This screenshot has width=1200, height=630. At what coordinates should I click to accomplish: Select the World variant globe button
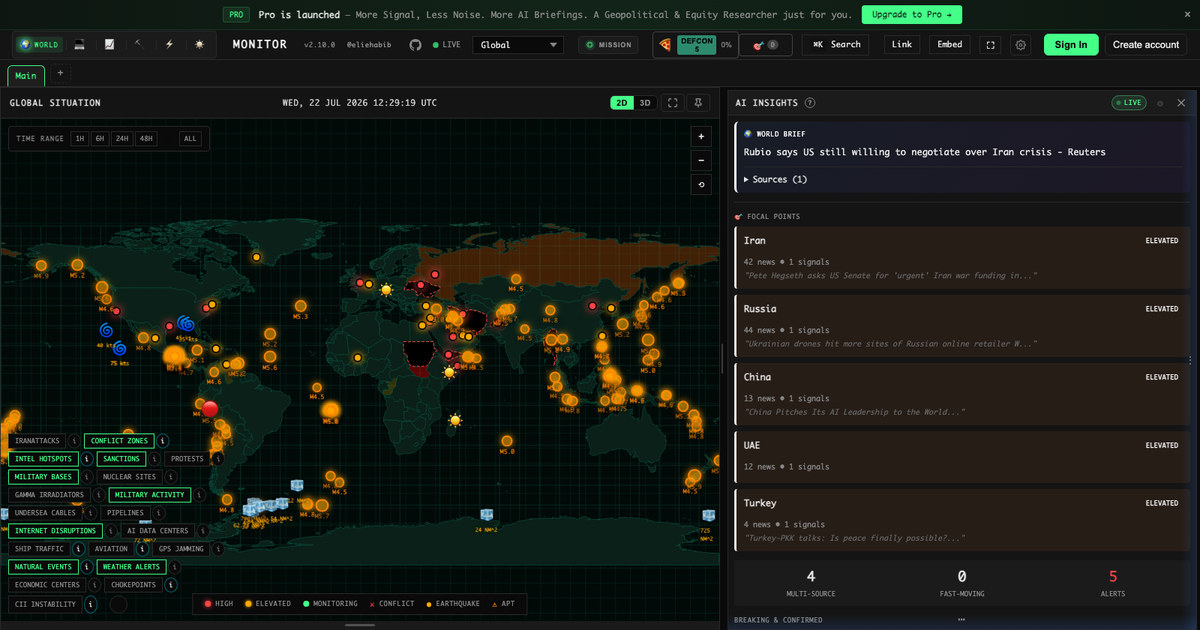pos(38,45)
